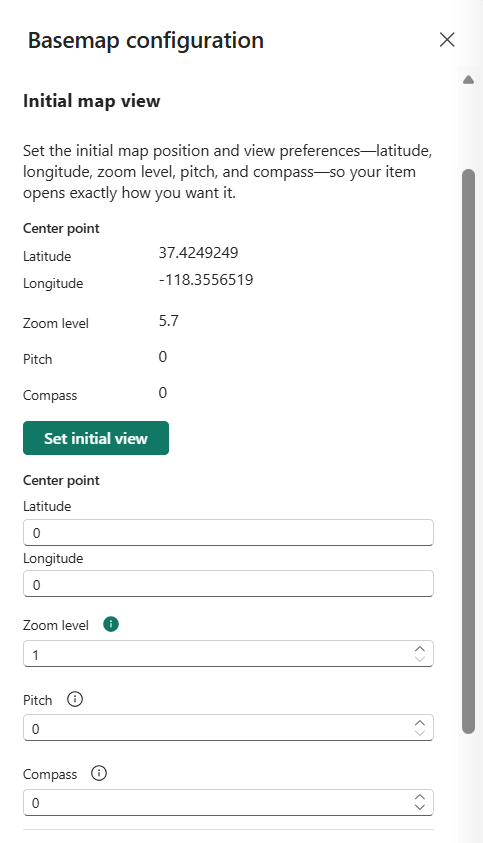The image size is (483, 843).
Task: Click the Longitude label above its text field
Action: click(x=53, y=559)
